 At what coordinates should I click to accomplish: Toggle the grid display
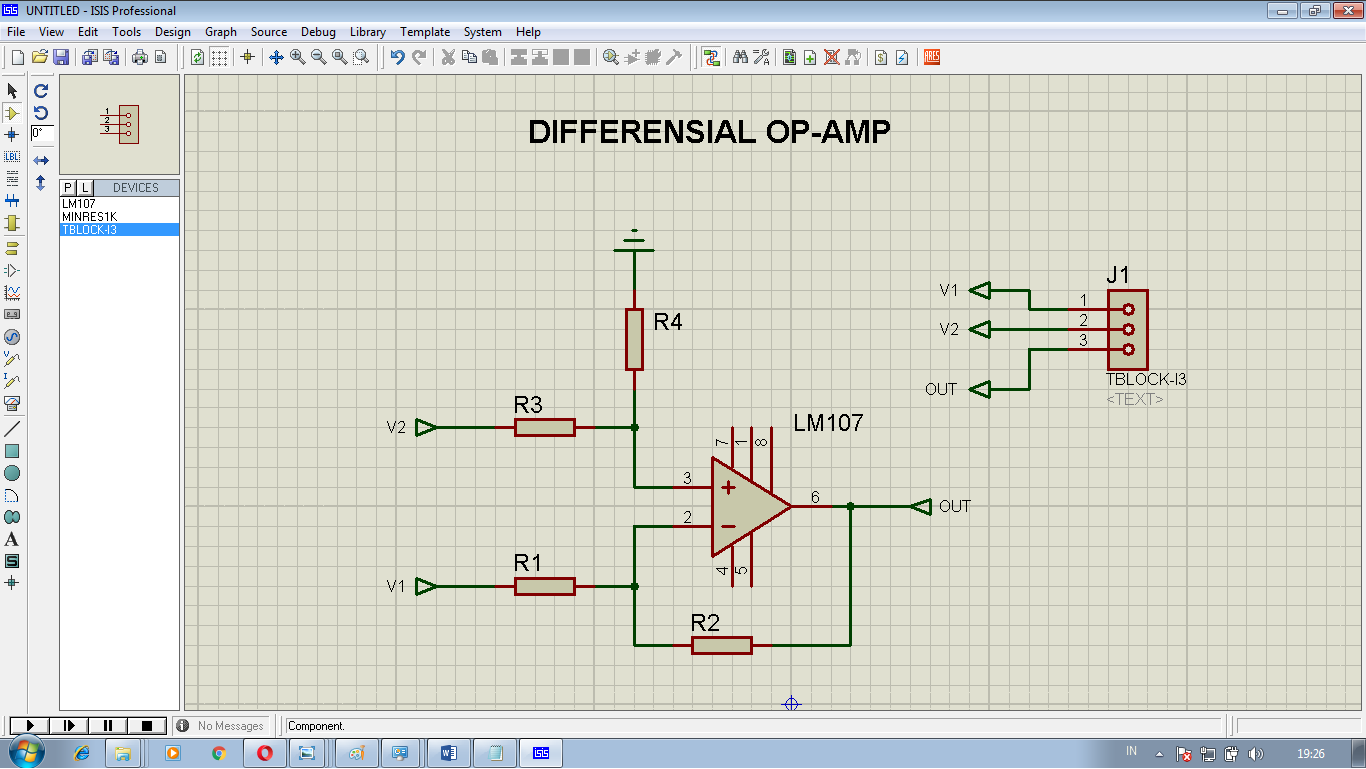point(219,57)
